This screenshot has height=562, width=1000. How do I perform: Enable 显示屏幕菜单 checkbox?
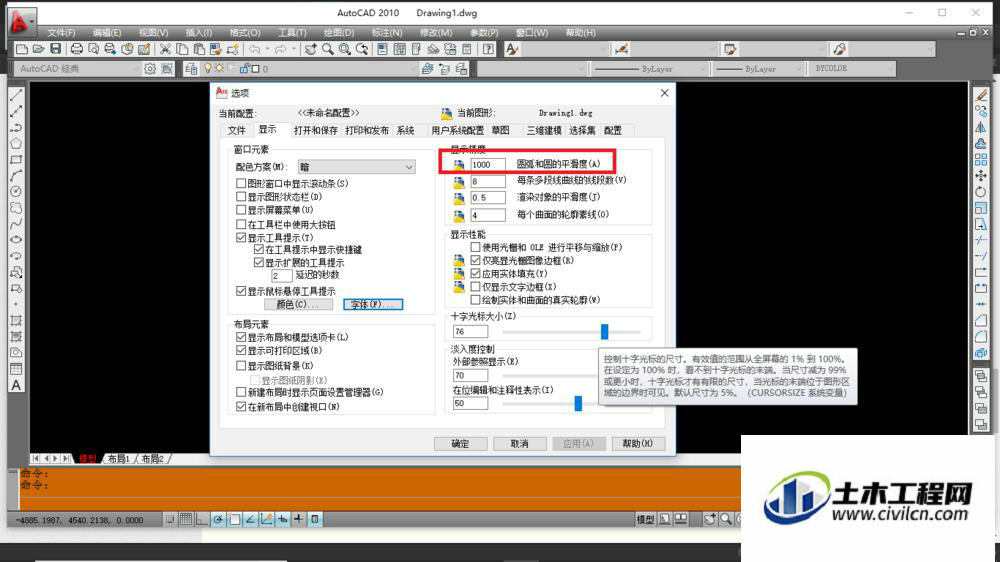[241, 210]
